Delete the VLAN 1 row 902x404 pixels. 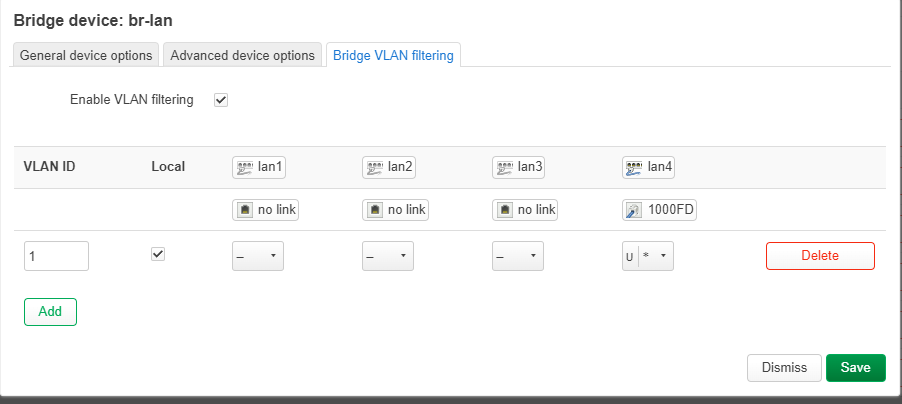tap(820, 256)
